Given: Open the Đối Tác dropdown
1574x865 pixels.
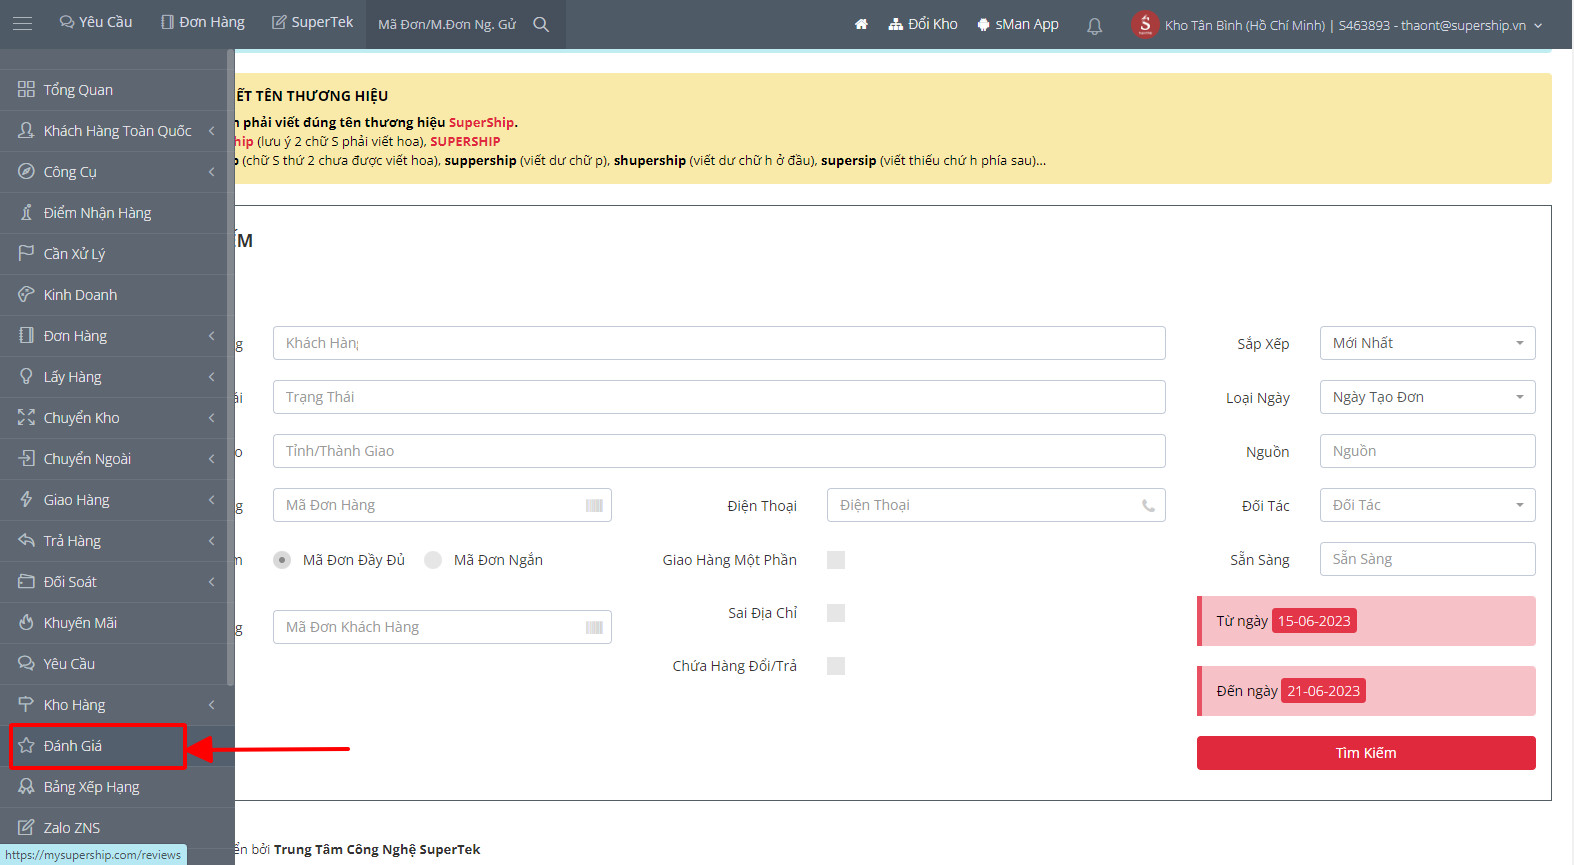Looking at the screenshot, I should 1427,505.
